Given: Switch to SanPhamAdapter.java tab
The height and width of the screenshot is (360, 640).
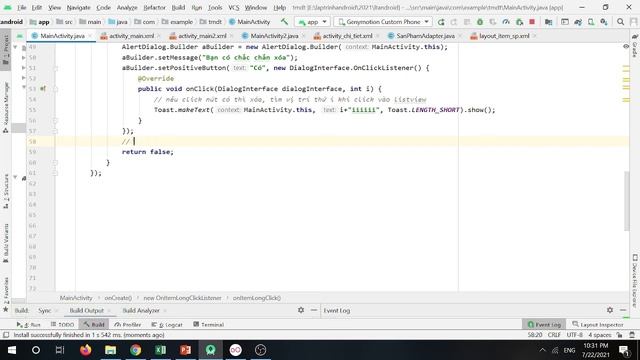Looking at the screenshot, I should point(425,36).
